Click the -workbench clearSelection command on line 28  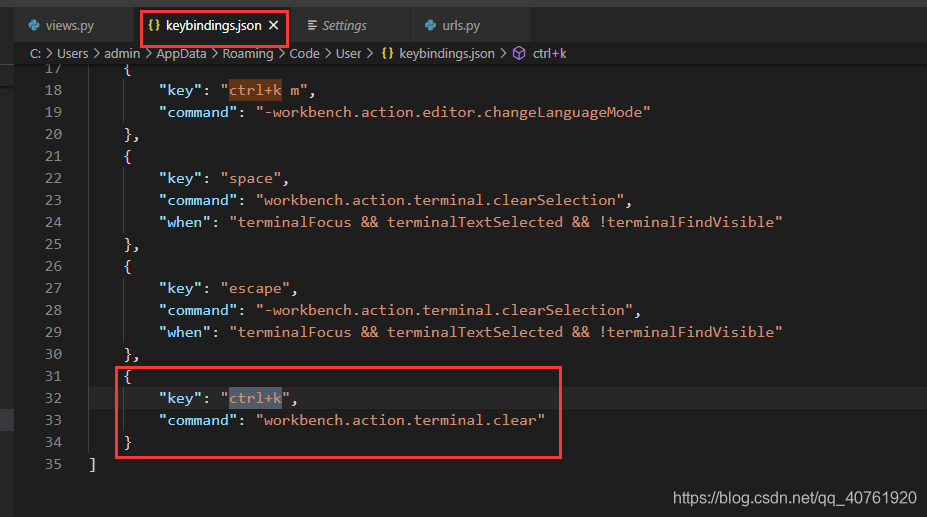[445, 311]
